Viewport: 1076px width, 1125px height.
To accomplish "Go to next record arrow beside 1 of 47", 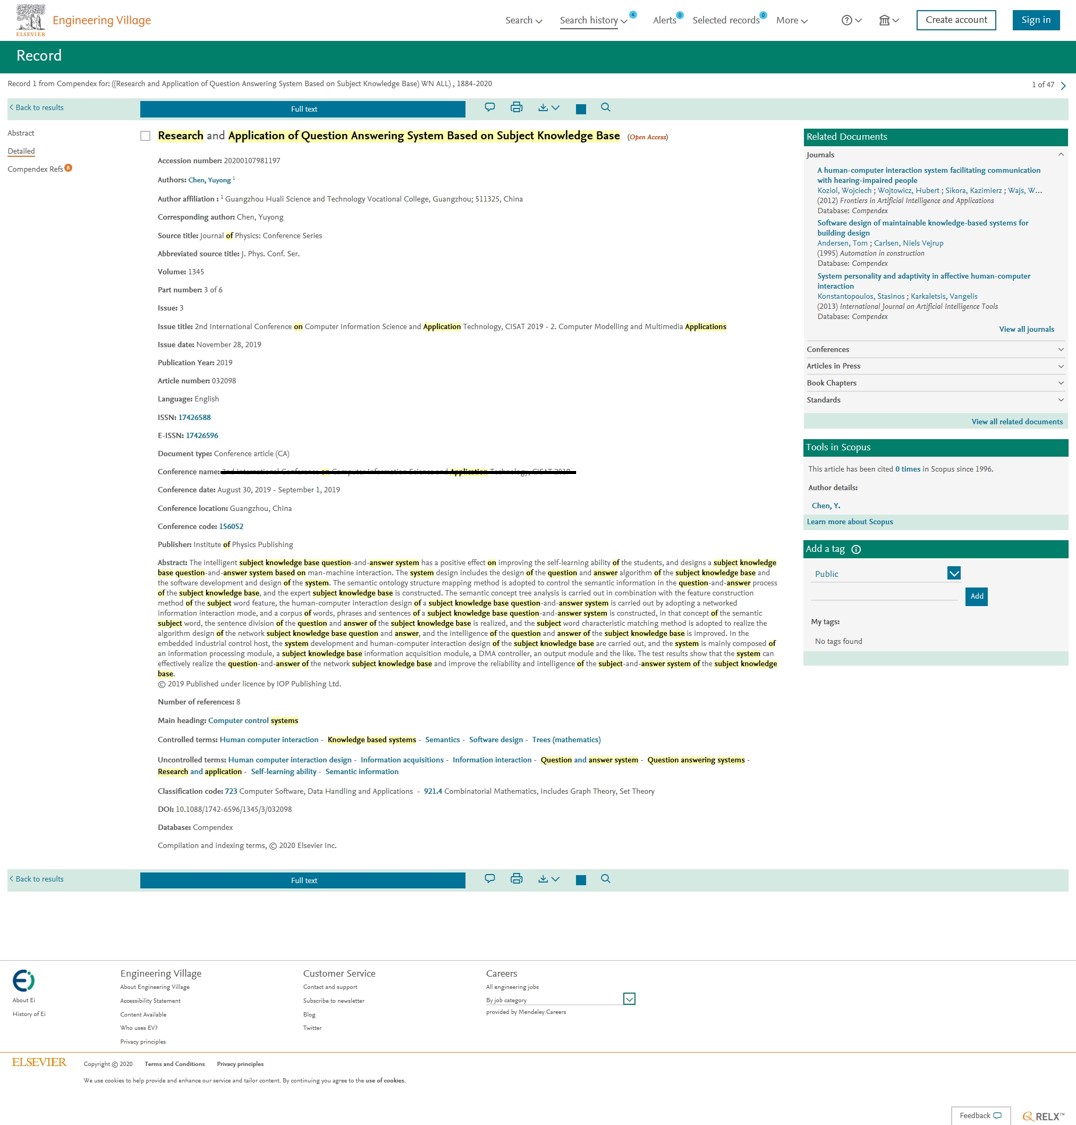I will pos(1063,85).
